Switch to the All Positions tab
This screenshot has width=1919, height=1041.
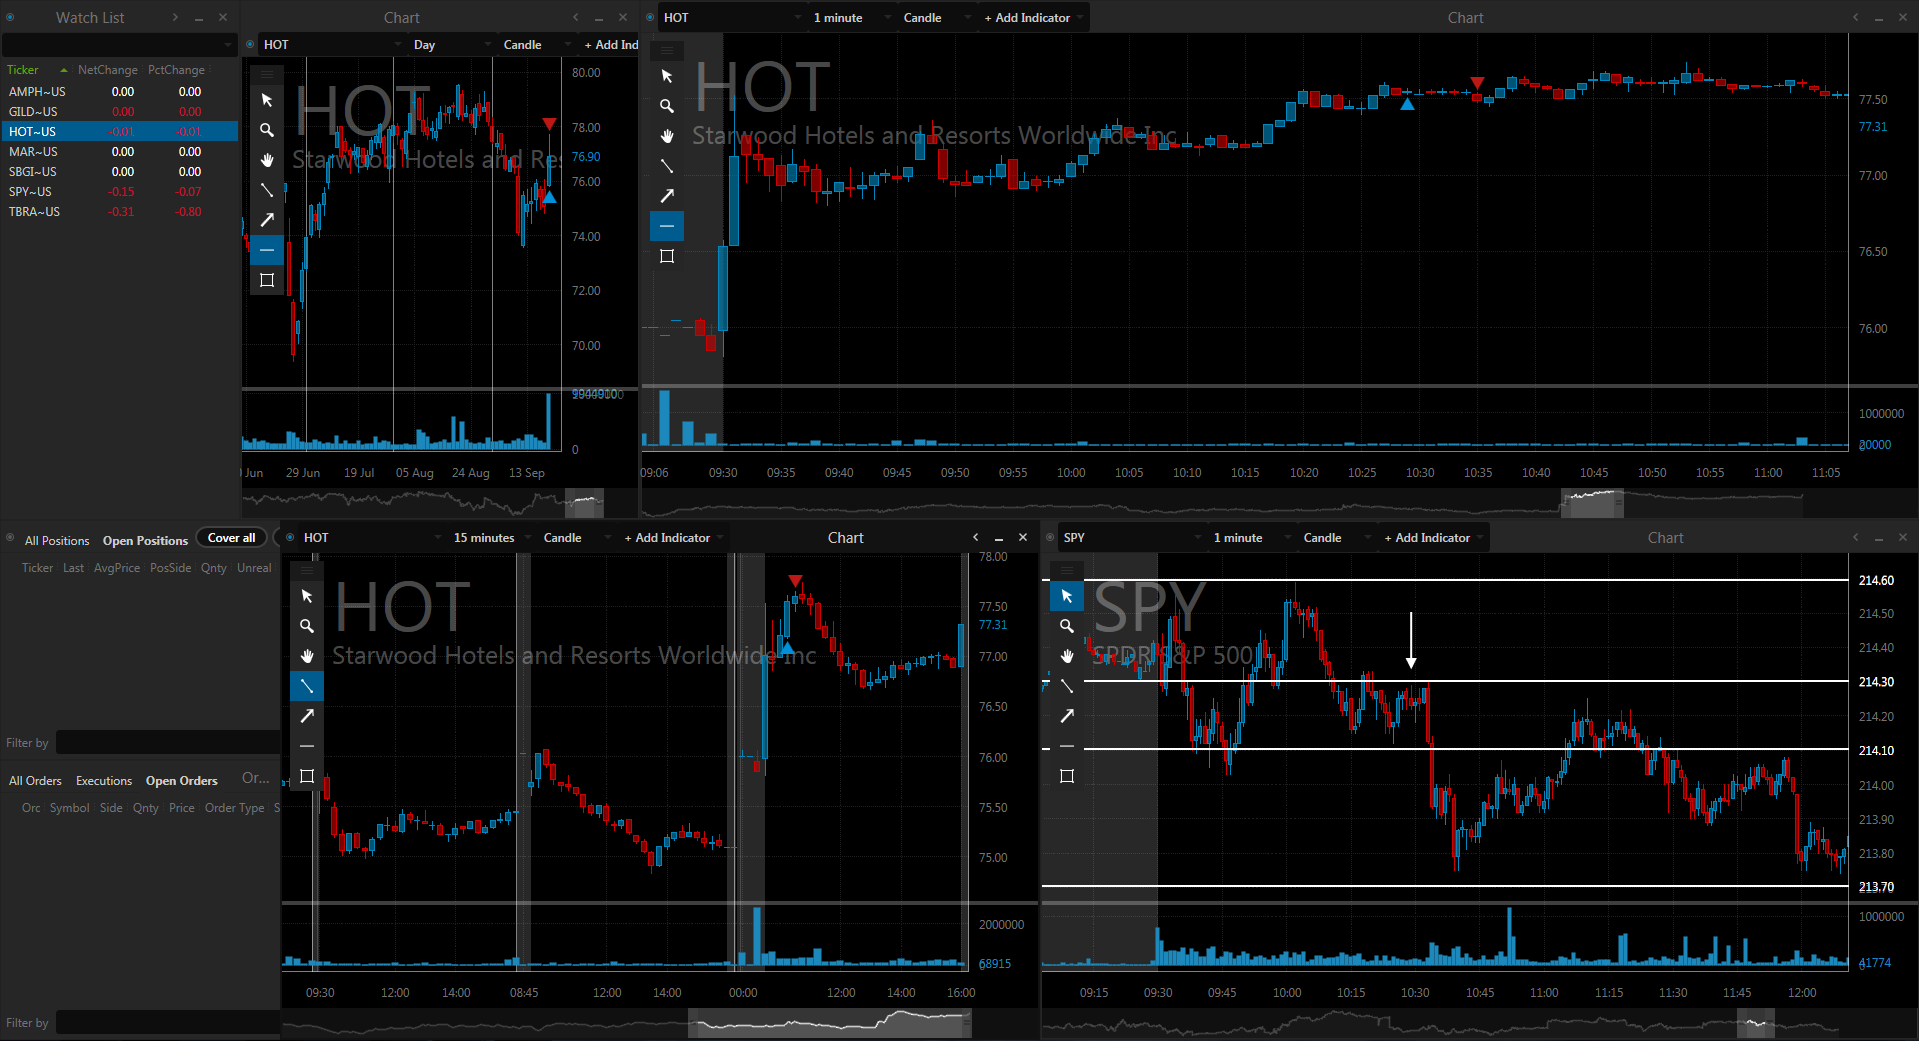pos(57,541)
